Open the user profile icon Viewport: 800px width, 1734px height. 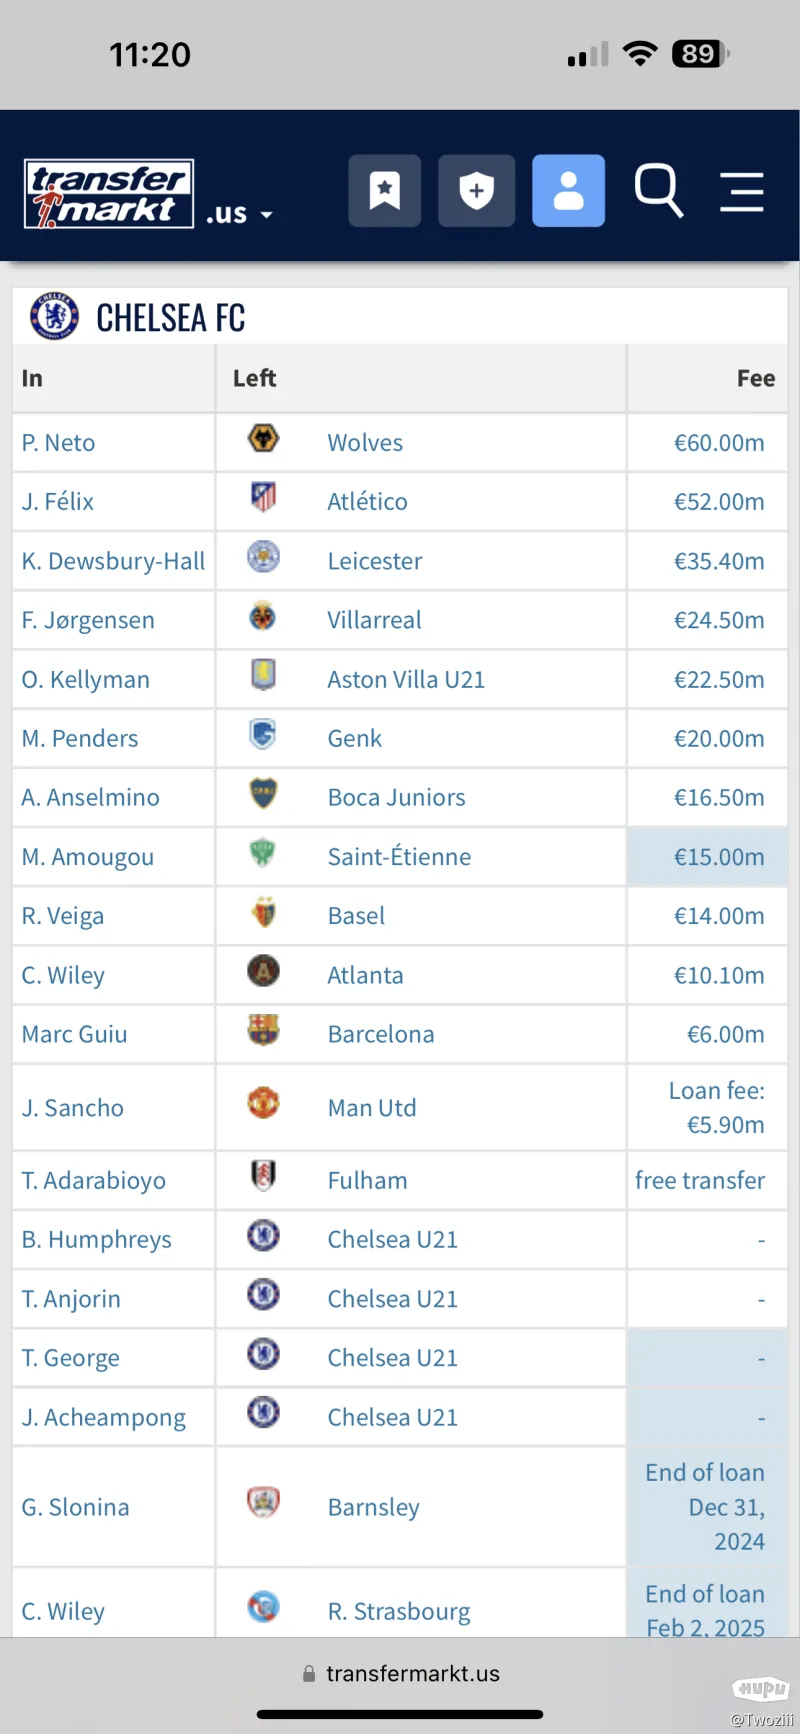[x=568, y=190]
